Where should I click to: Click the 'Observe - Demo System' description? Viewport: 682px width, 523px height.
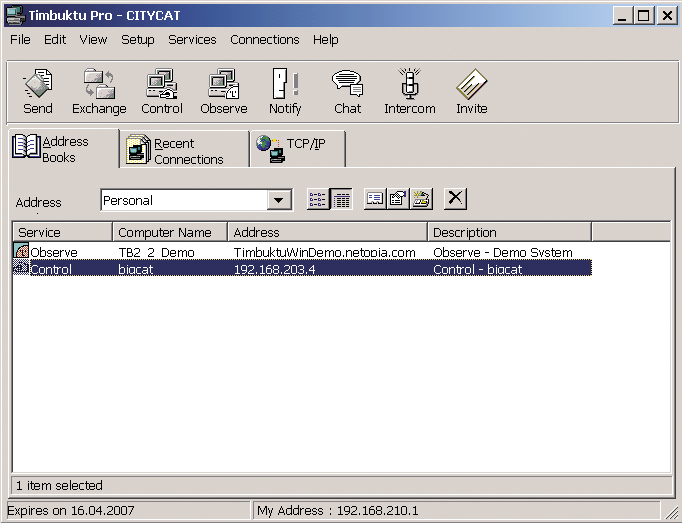[503, 252]
